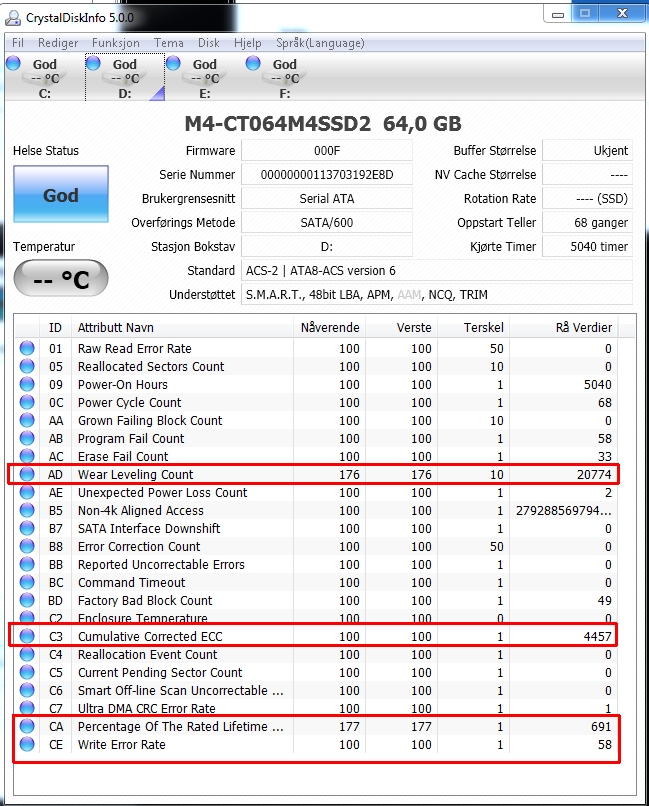Click raw value 20774 for Wear Leveling

coord(594,474)
